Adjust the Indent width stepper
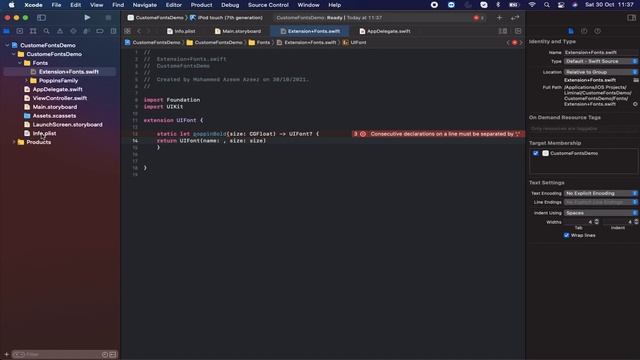The height and width of the screenshot is (360, 640). click(x=636, y=222)
